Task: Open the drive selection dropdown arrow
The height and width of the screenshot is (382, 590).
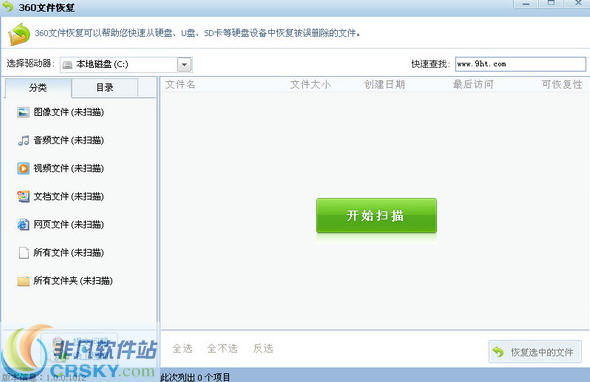Action: tap(184, 65)
